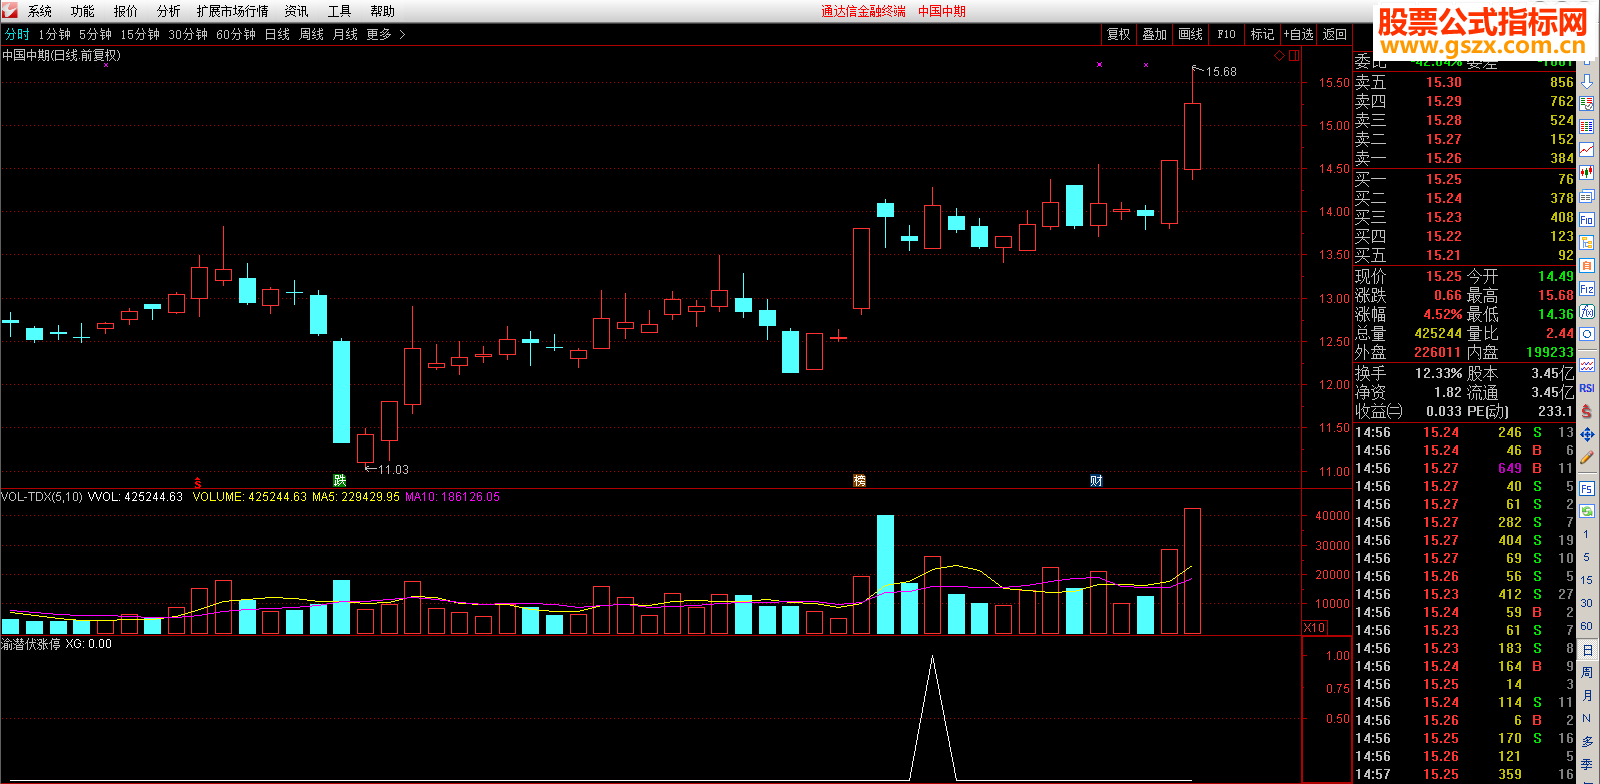Image resolution: width=1600 pixels, height=784 pixels.
Task: Click the red dollar sign sidebar icon
Action: click(1587, 411)
